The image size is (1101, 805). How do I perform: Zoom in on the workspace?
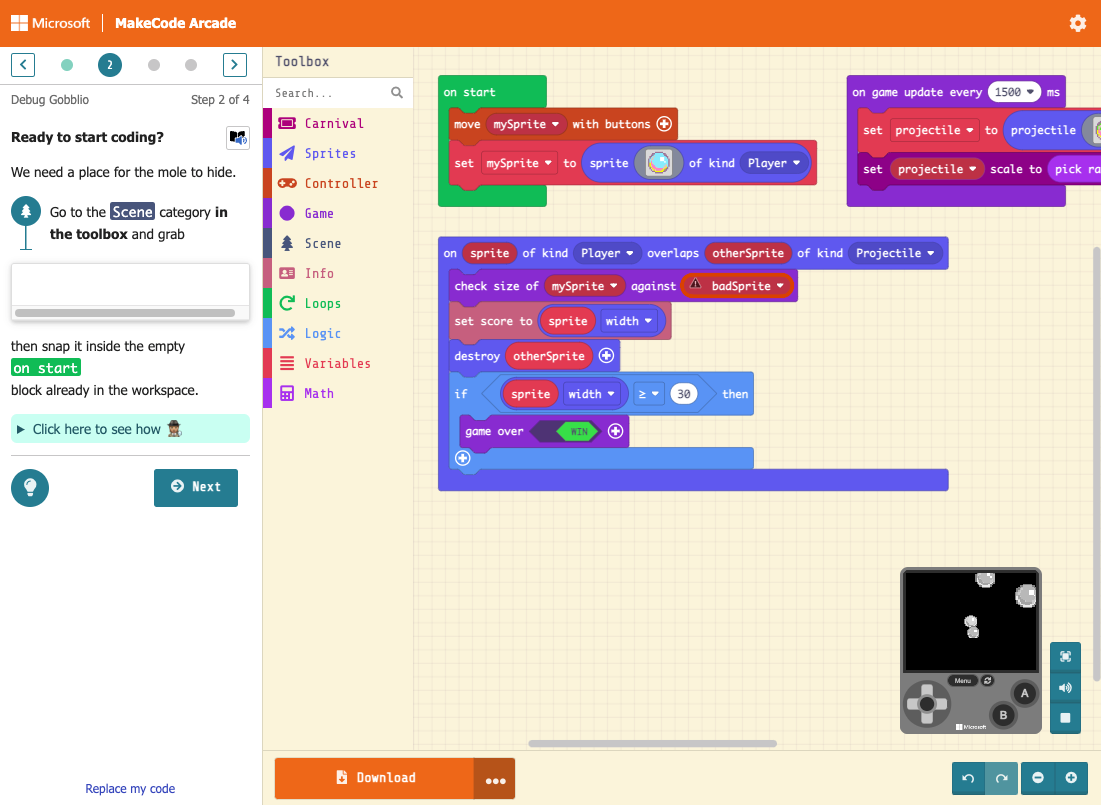pyautogui.click(x=1071, y=778)
